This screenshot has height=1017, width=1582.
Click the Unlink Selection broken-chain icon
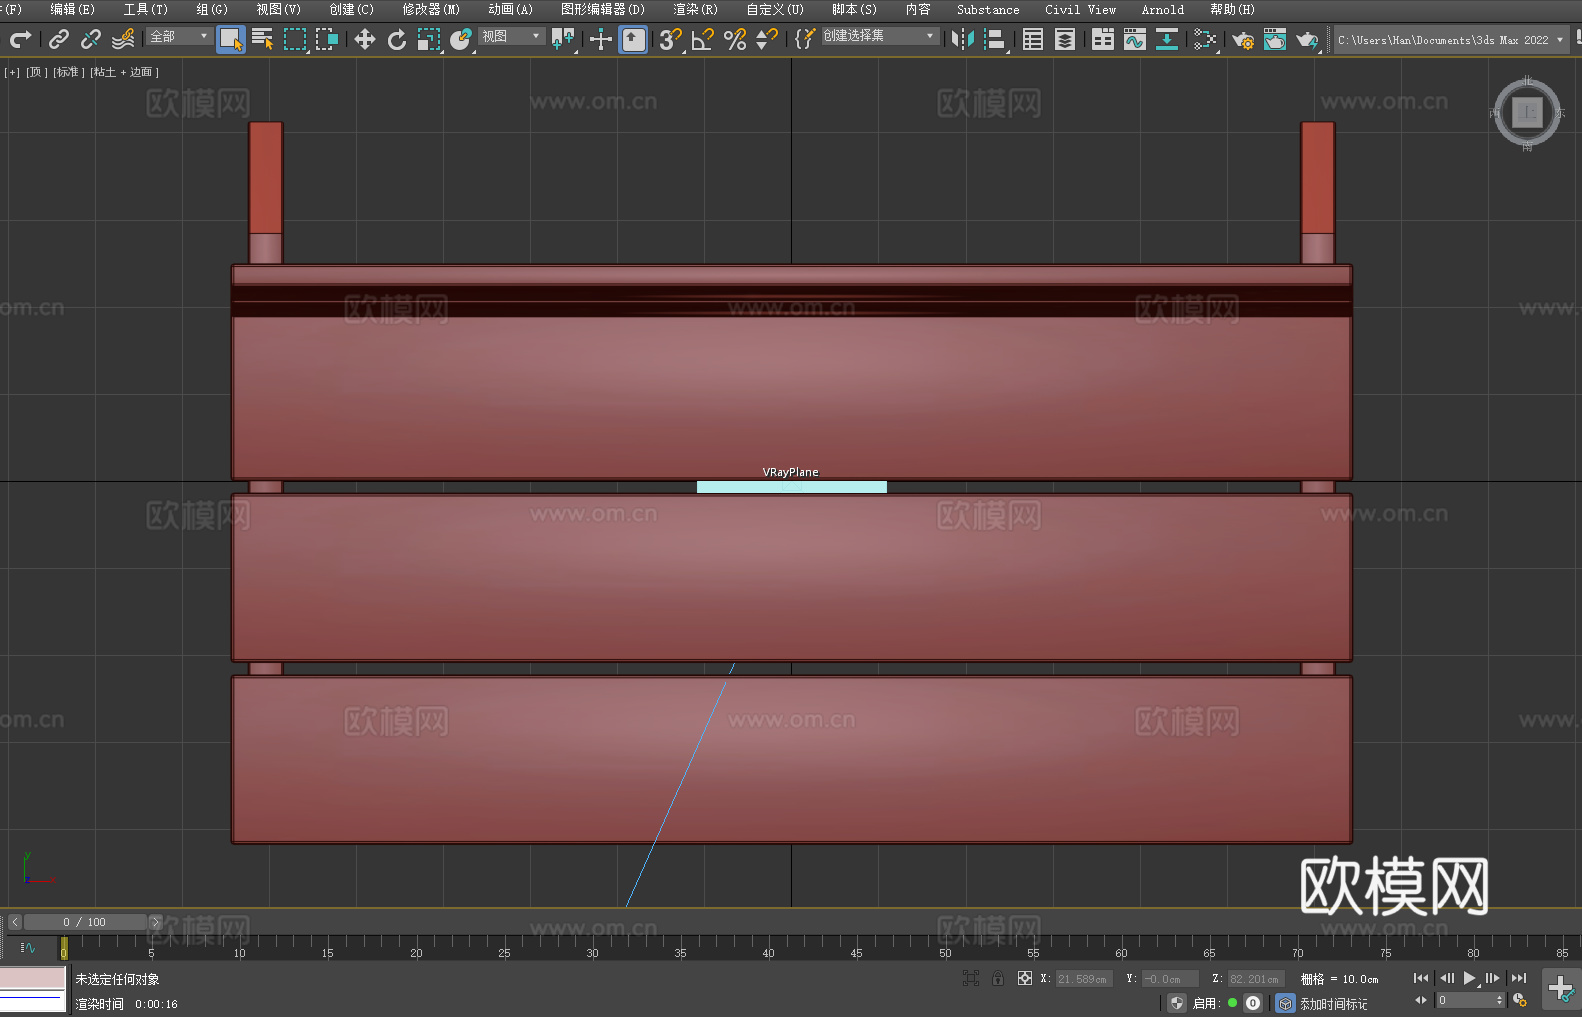coord(91,39)
